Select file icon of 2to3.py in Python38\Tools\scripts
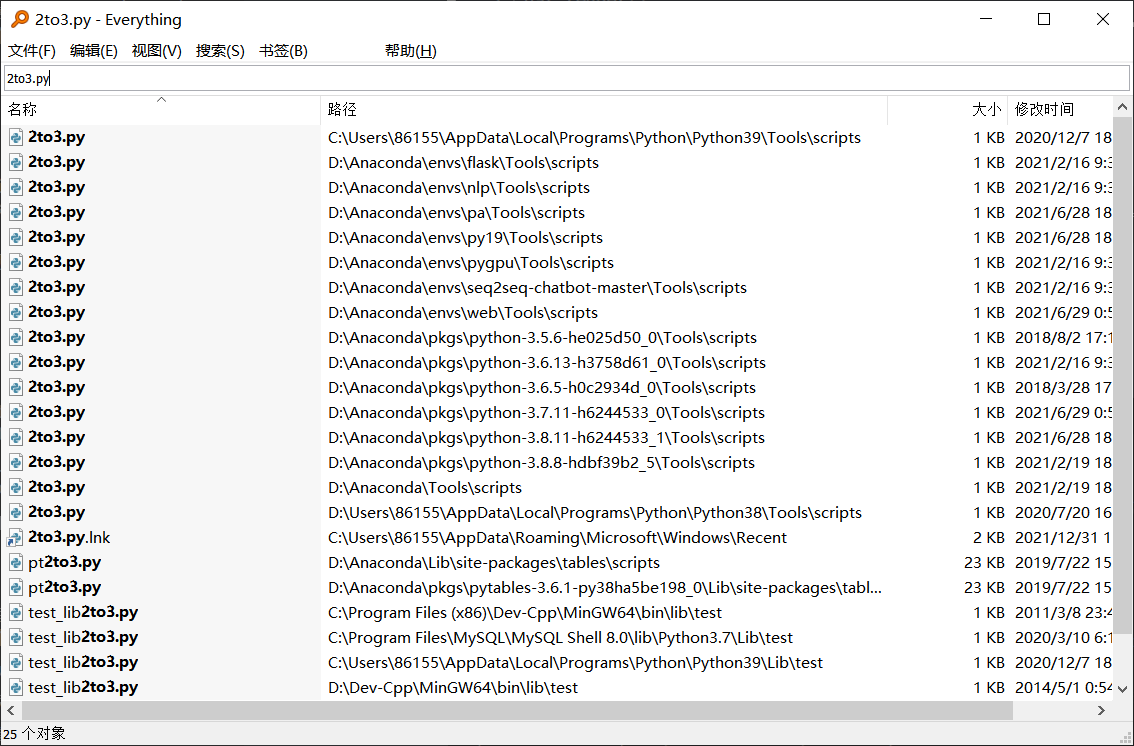Screen dimensions: 1134x746 point(16,512)
